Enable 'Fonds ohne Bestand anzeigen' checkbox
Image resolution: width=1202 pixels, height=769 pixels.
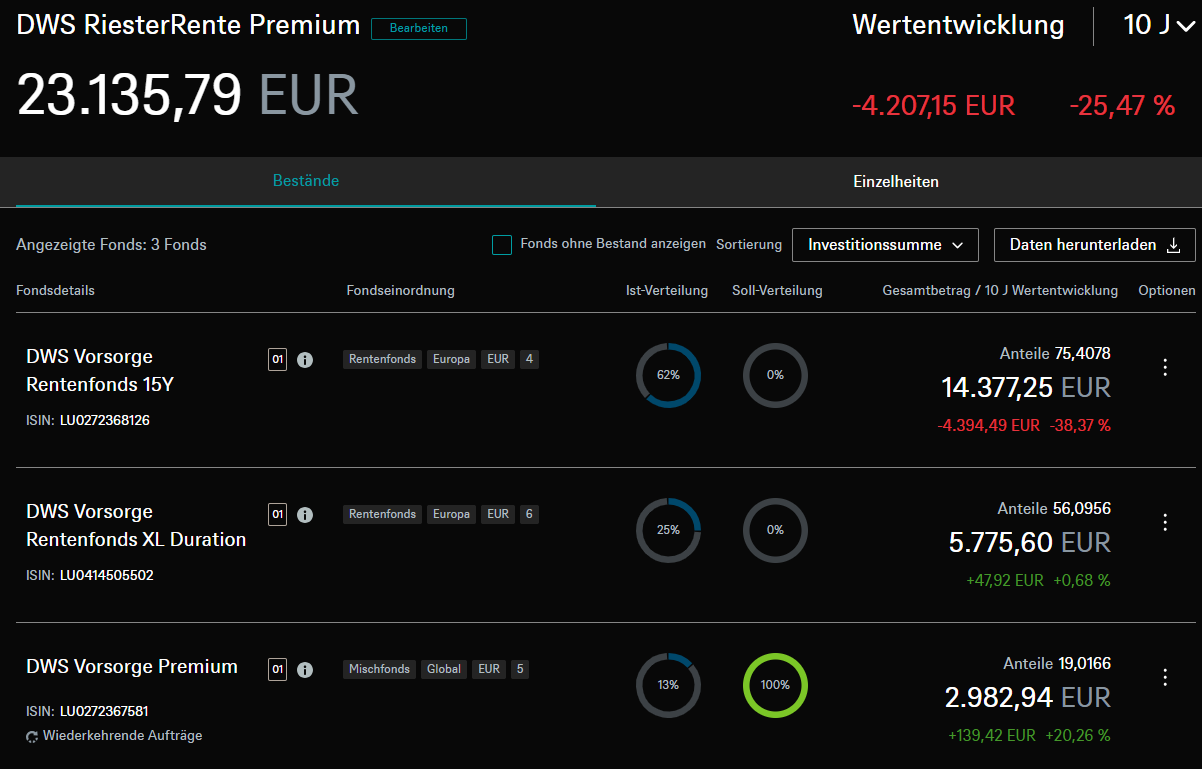502,245
